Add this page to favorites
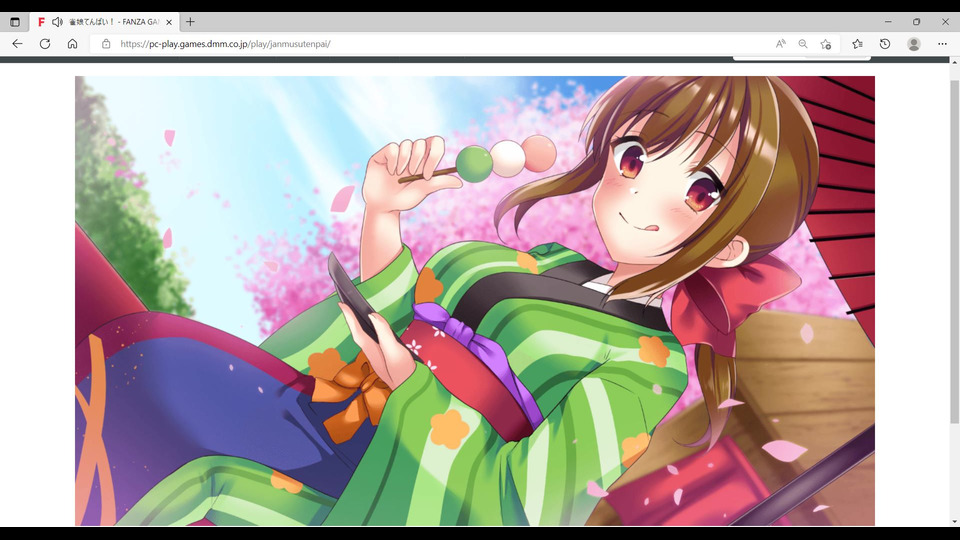The image size is (960, 540). pos(825,44)
